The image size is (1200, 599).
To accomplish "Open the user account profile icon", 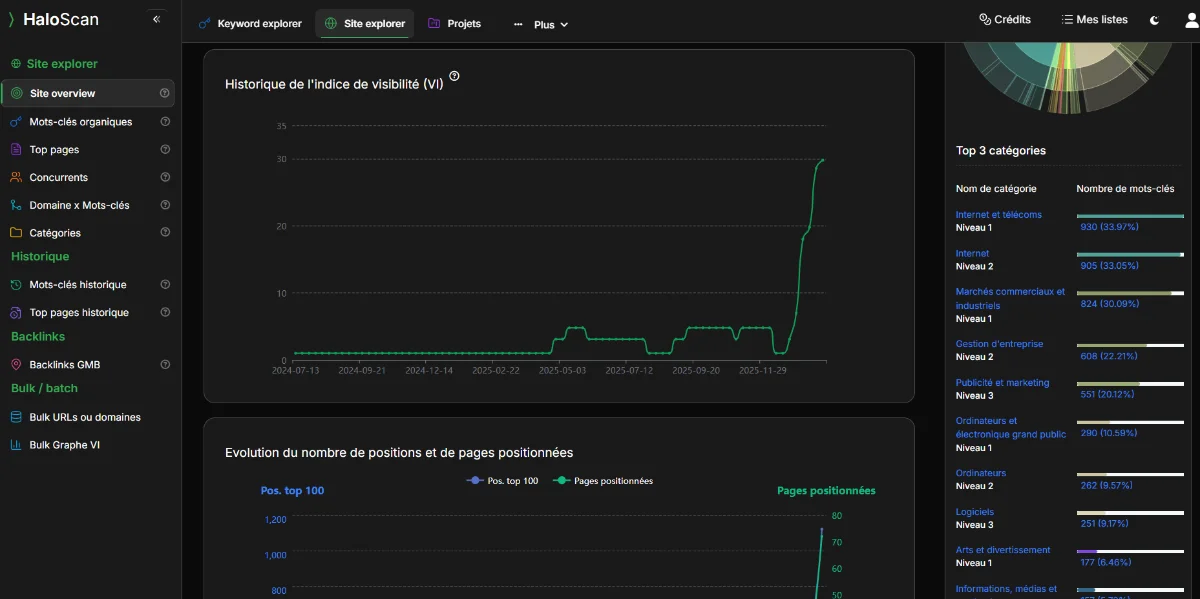I will [1191, 20].
